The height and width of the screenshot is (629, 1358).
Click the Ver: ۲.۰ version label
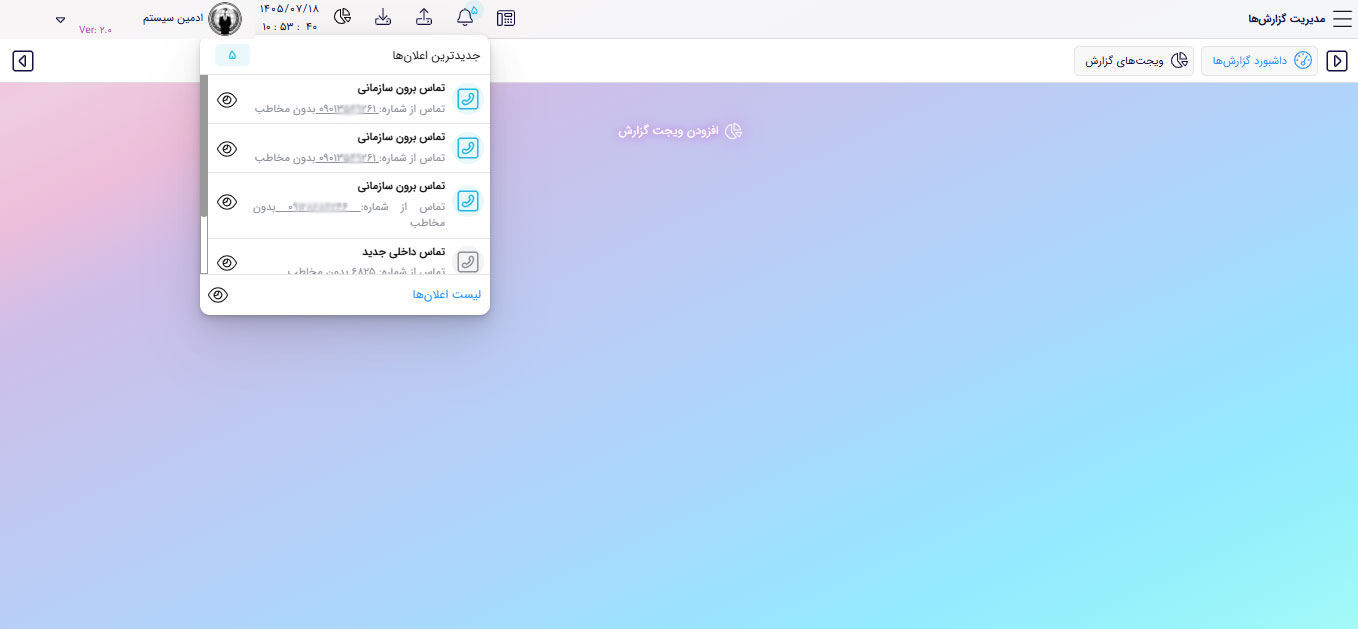tap(95, 30)
